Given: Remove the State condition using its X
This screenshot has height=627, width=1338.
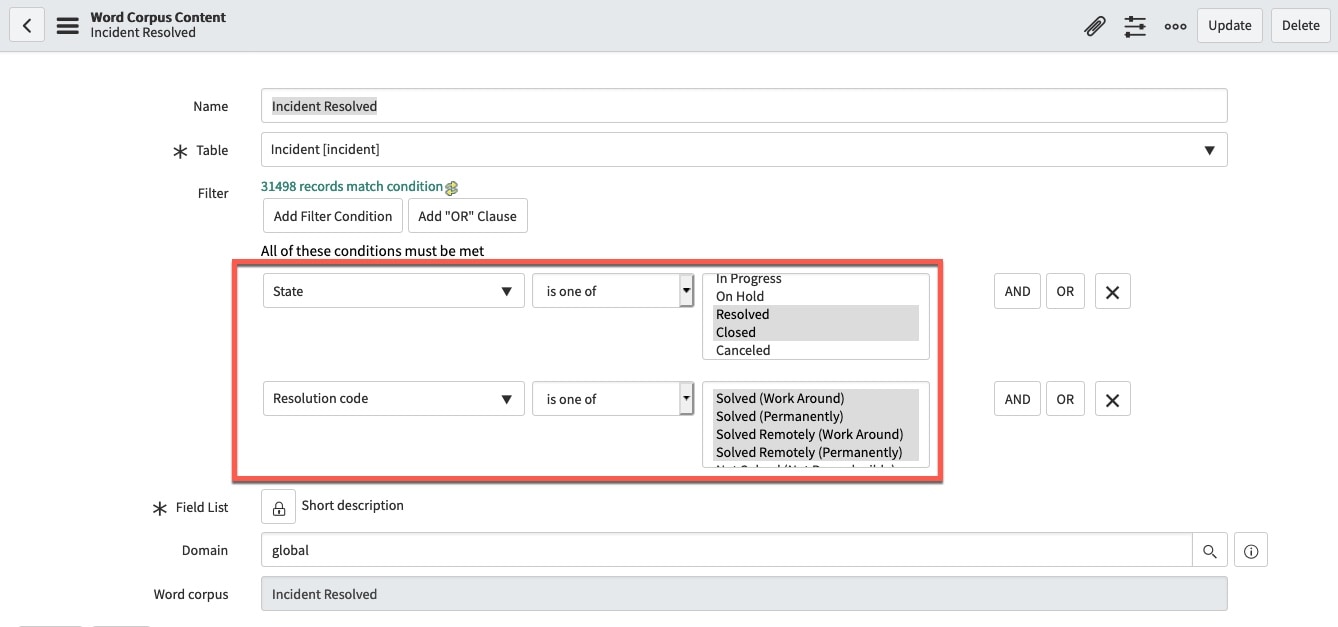Looking at the screenshot, I should tap(1112, 290).
